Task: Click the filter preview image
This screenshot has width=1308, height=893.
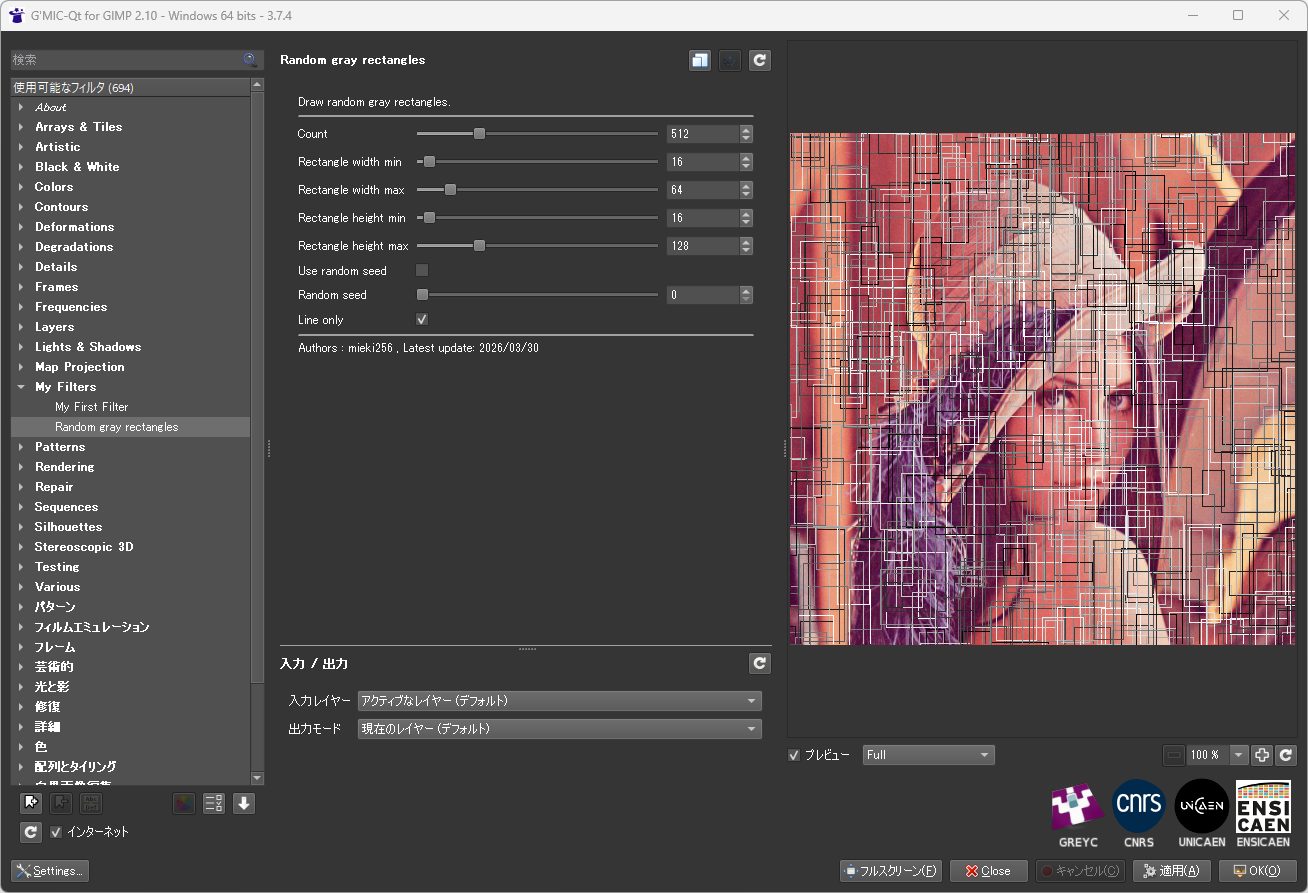Action: click(1043, 389)
